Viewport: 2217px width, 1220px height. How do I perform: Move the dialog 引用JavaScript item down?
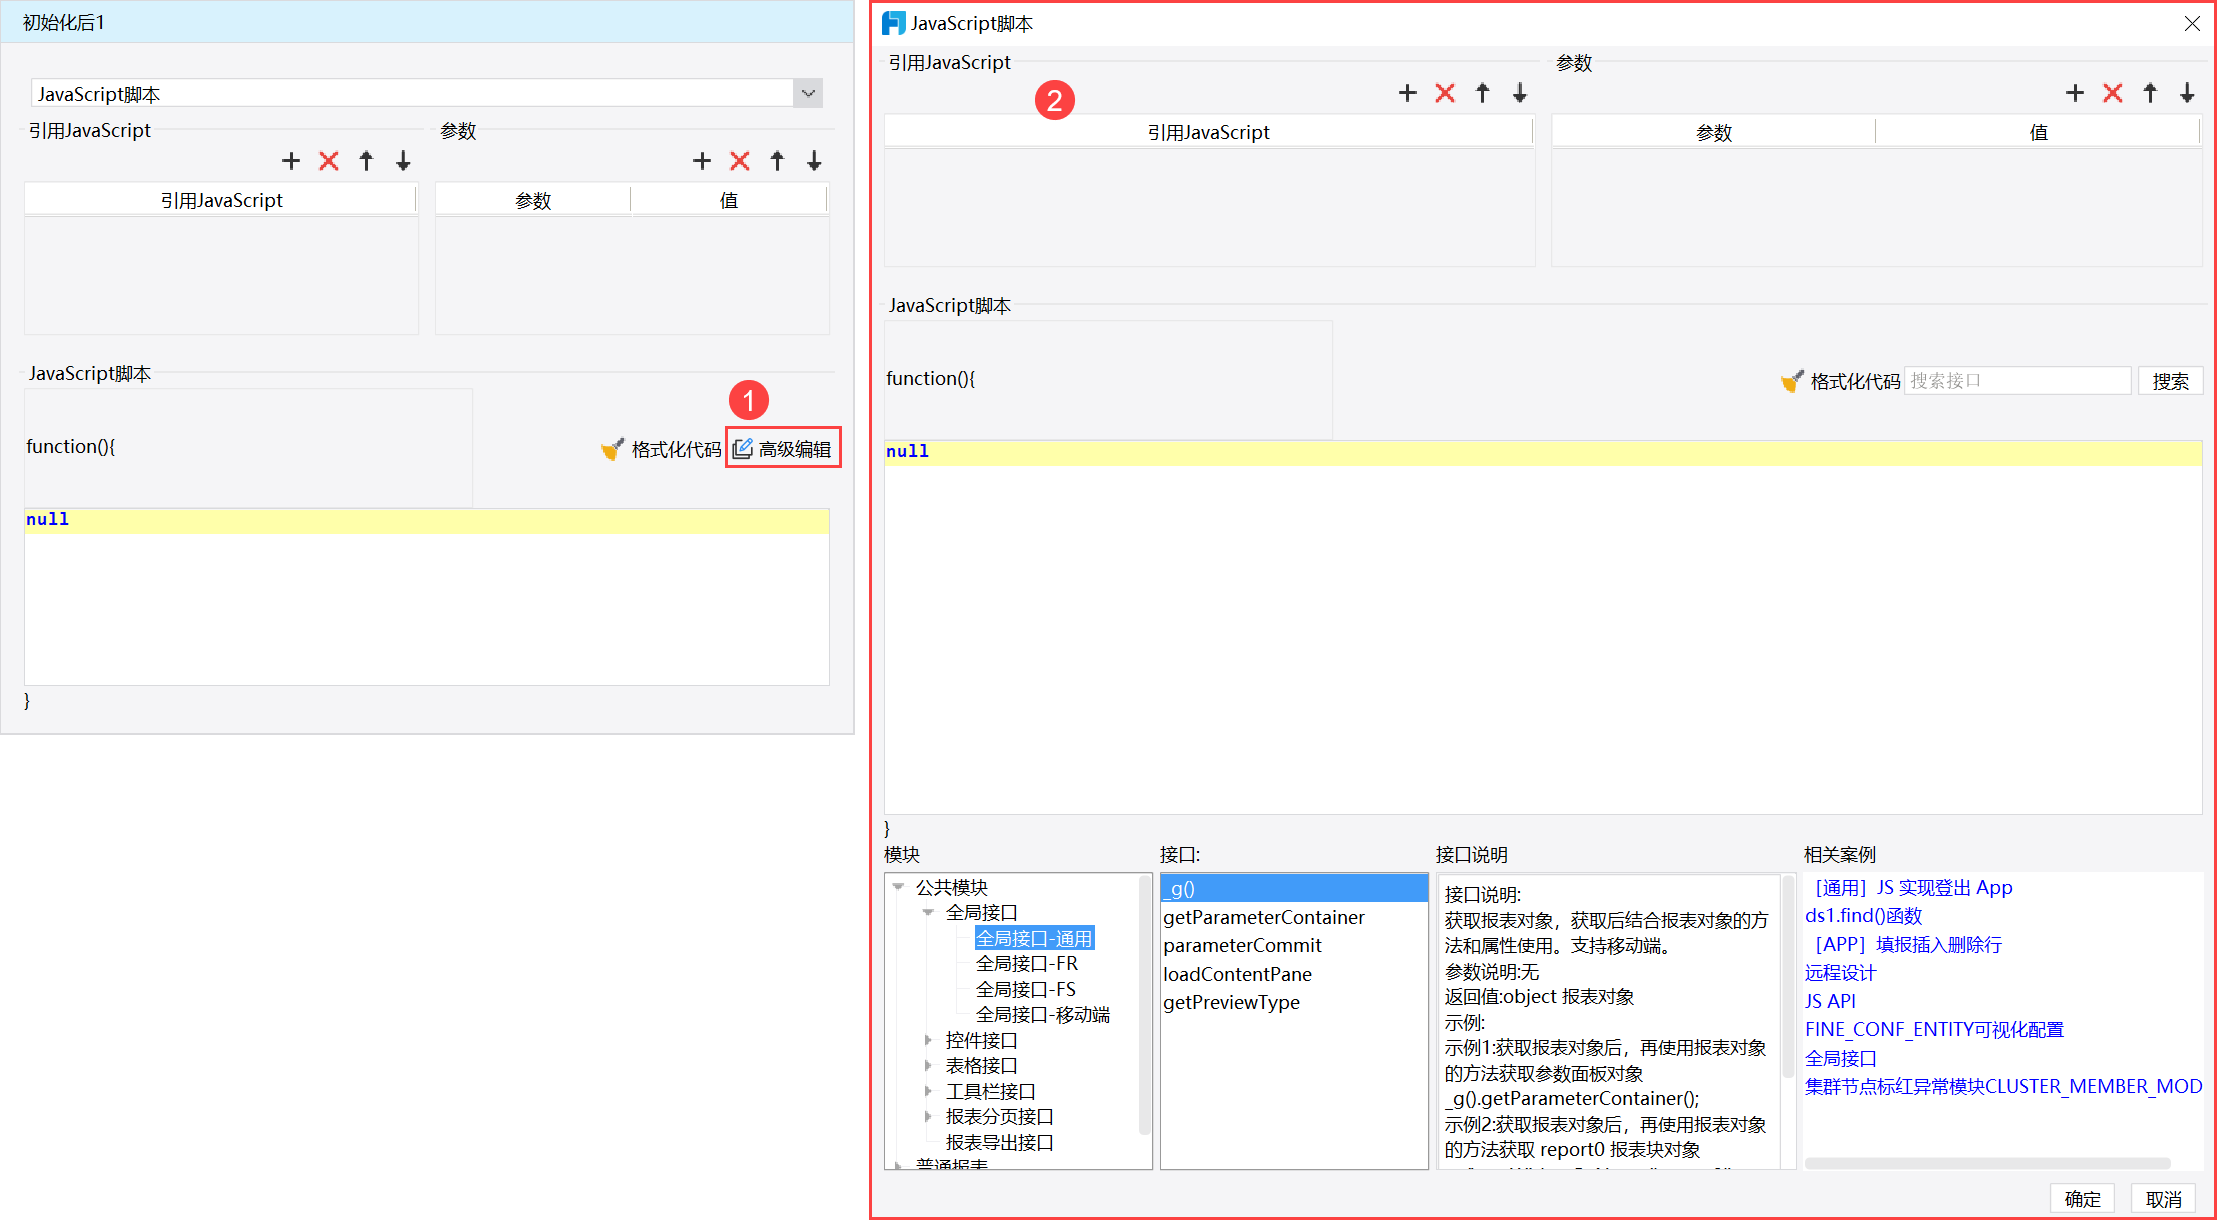pos(1519,93)
